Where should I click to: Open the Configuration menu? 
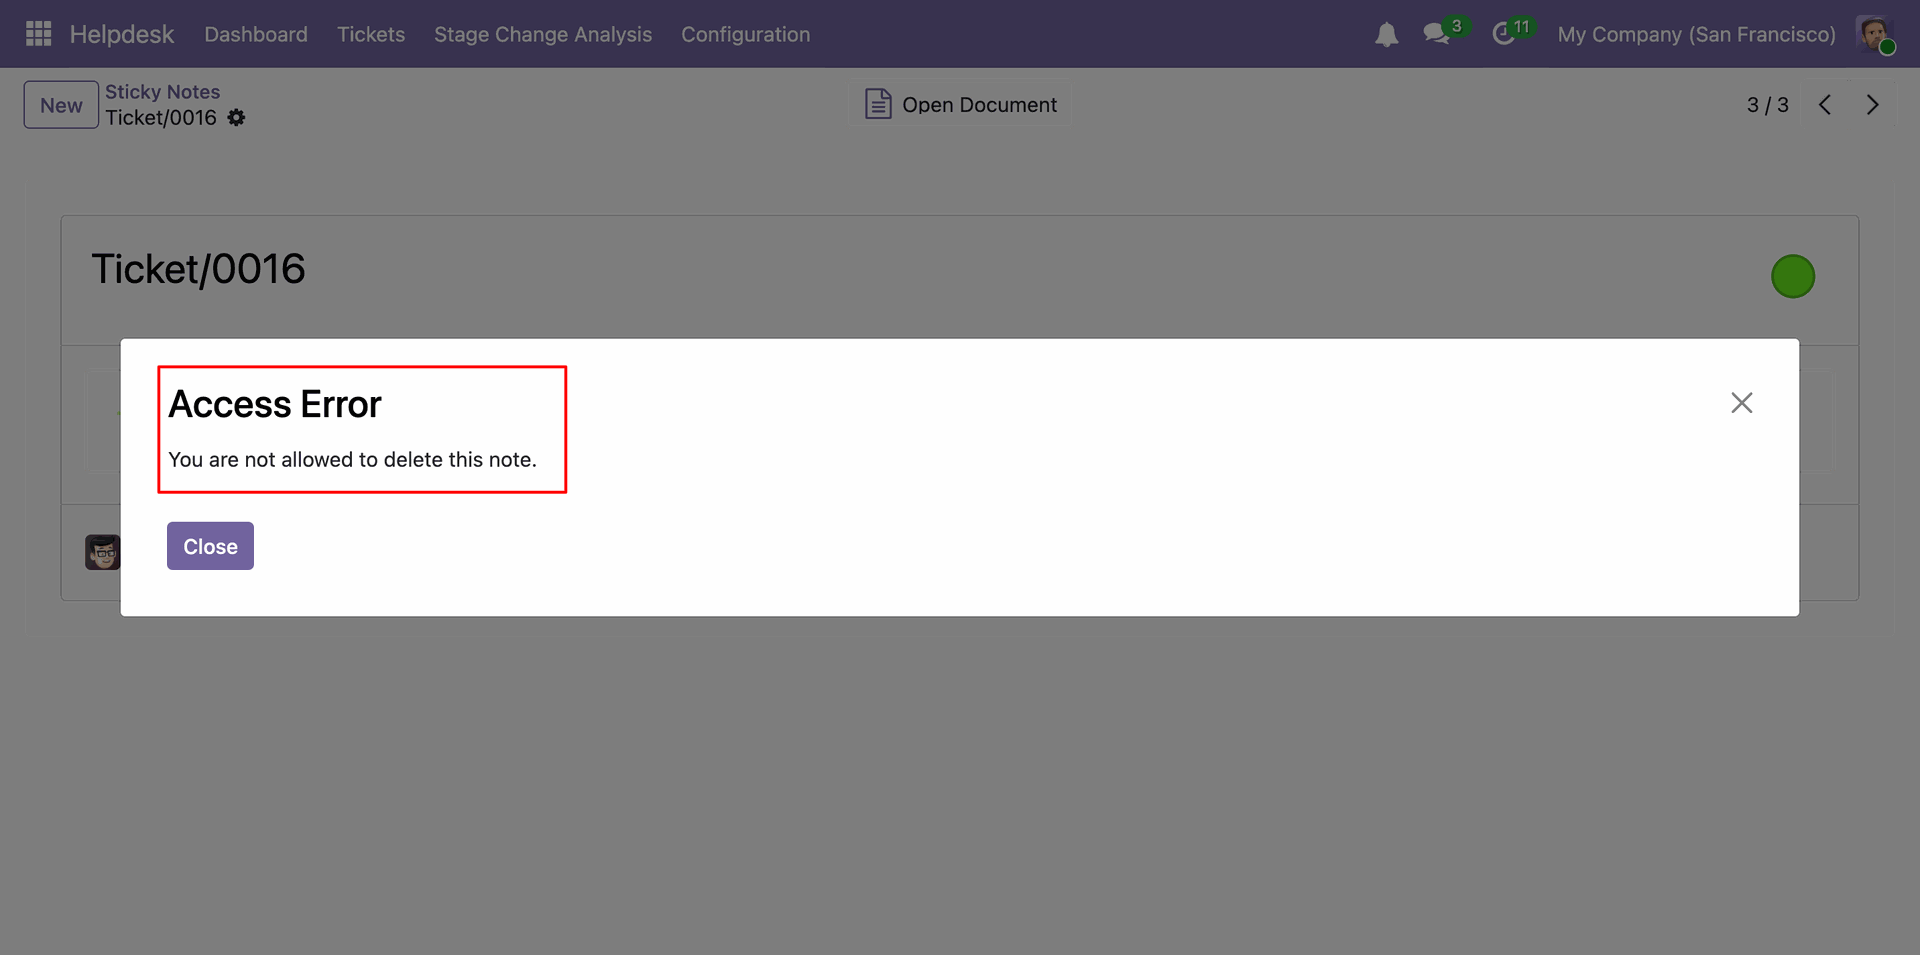click(x=746, y=34)
